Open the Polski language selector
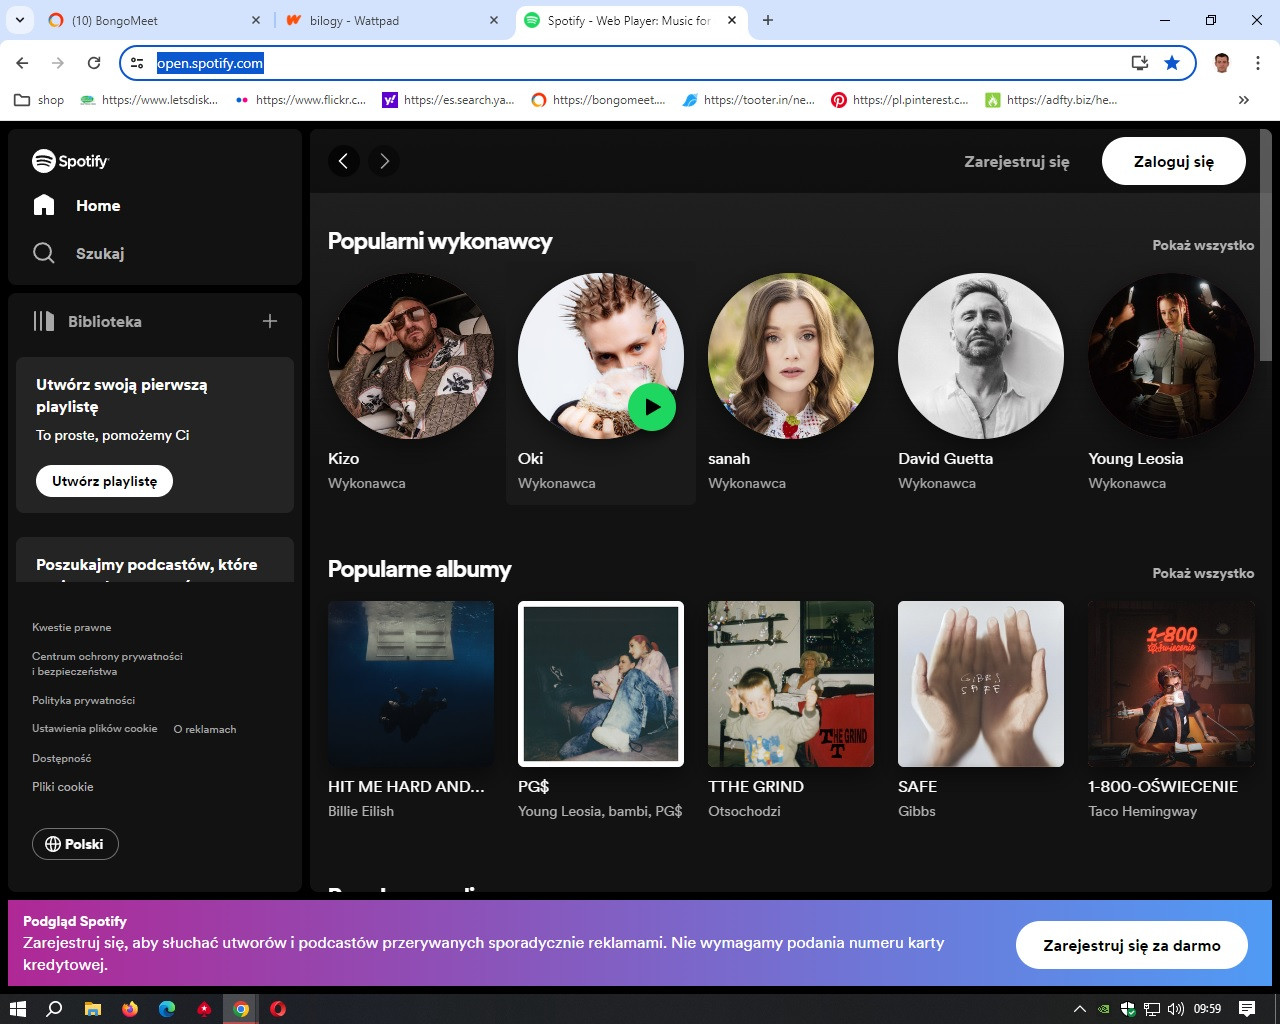The width and height of the screenshot is (1280, 1024). (75, 844)
